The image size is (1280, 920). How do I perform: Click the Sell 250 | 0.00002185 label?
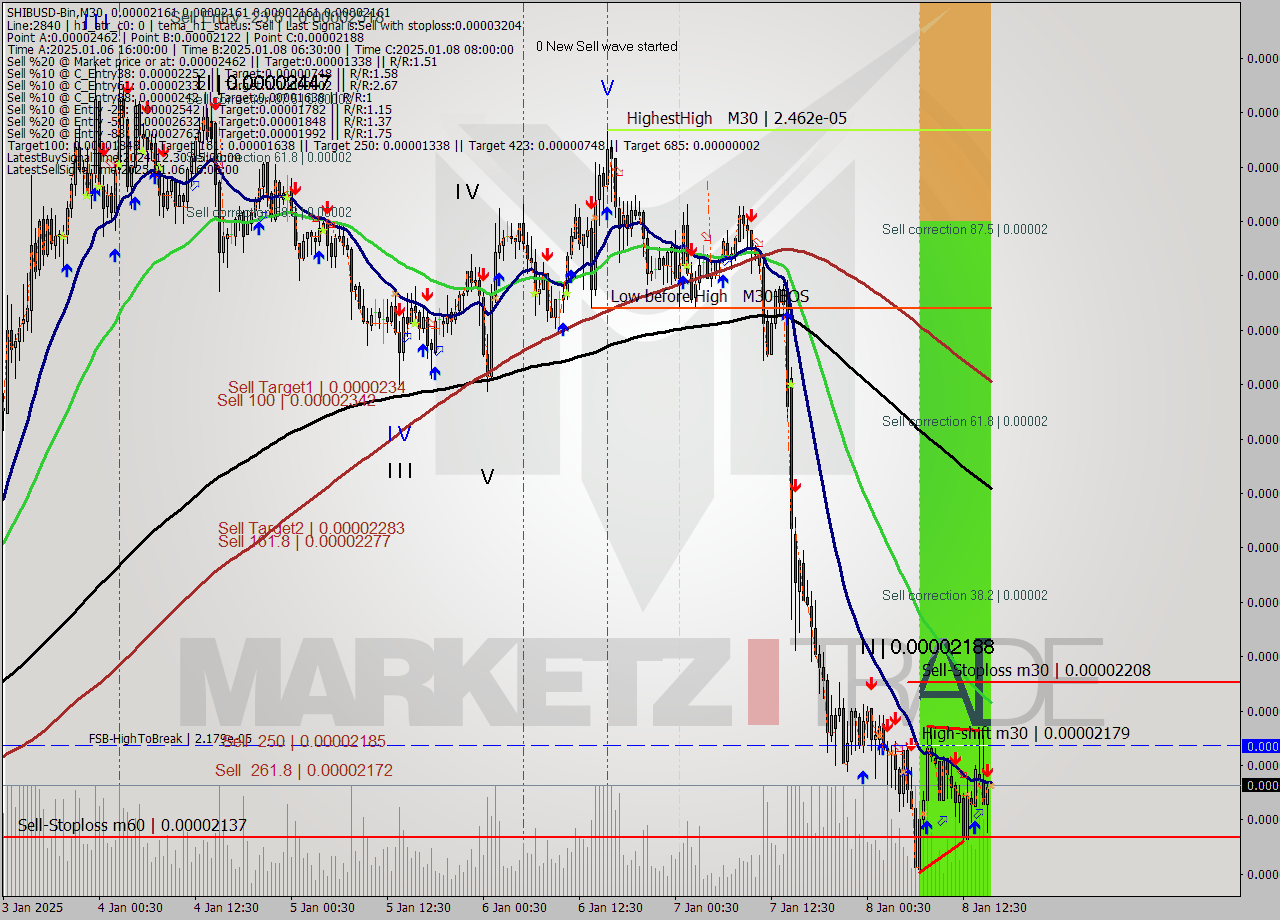point(306,742)
